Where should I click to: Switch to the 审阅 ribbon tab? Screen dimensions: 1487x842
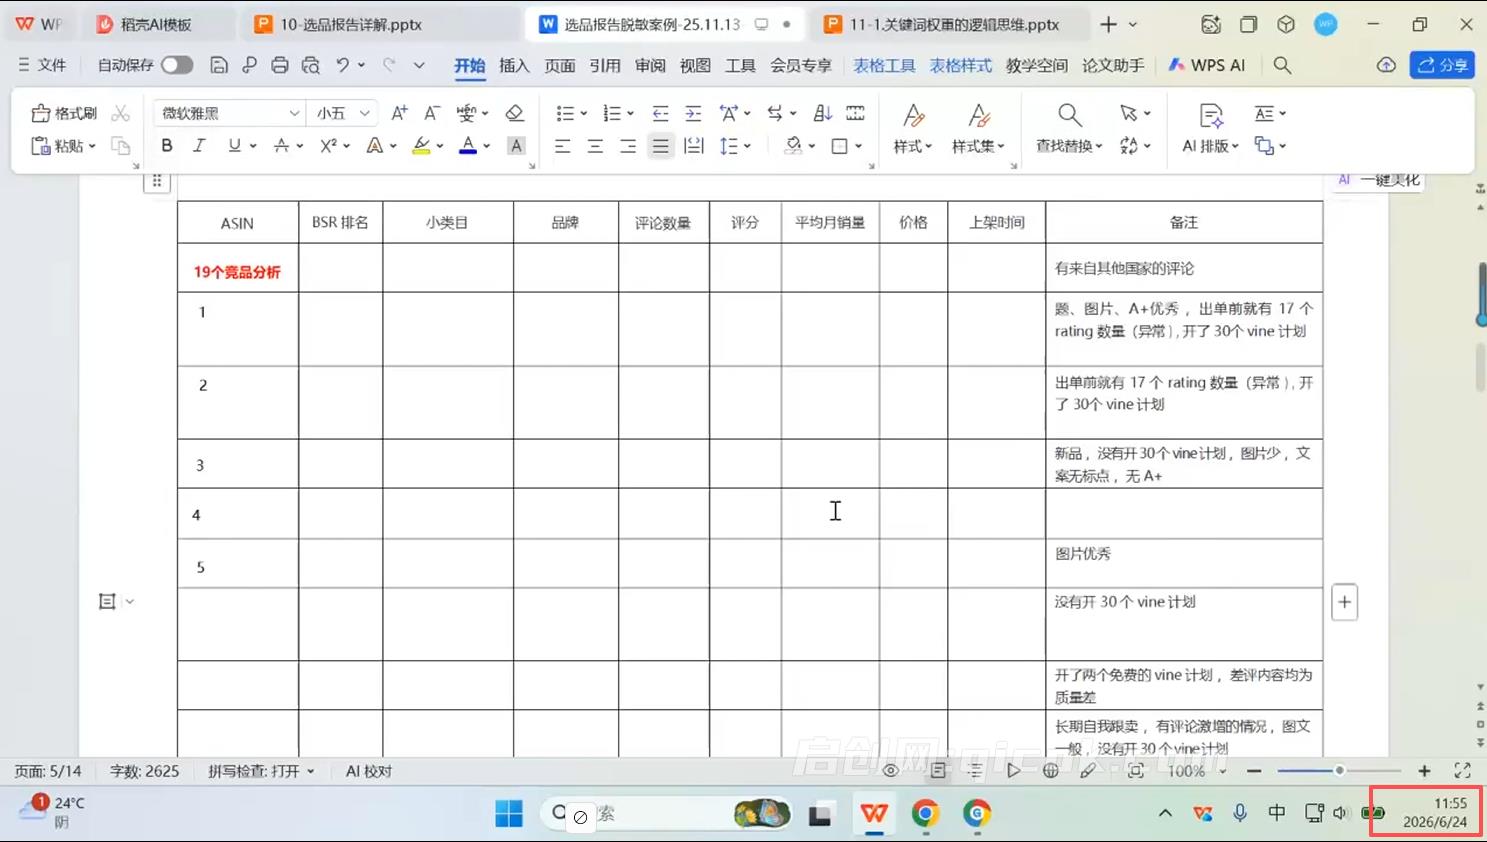coord(650,65)
